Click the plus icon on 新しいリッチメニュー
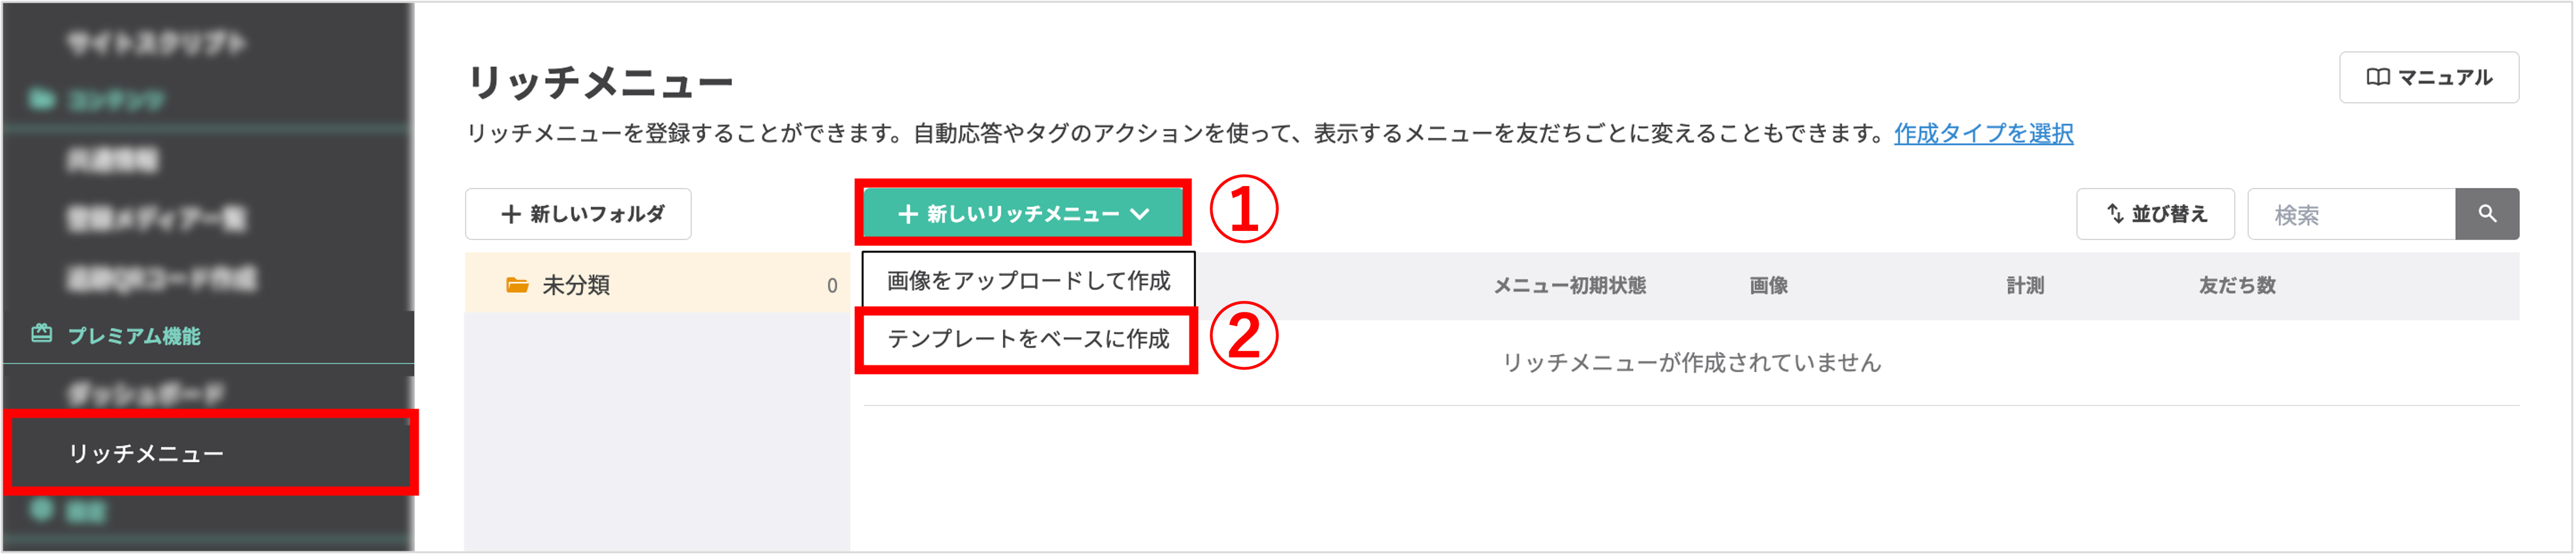 coord(907,214)
